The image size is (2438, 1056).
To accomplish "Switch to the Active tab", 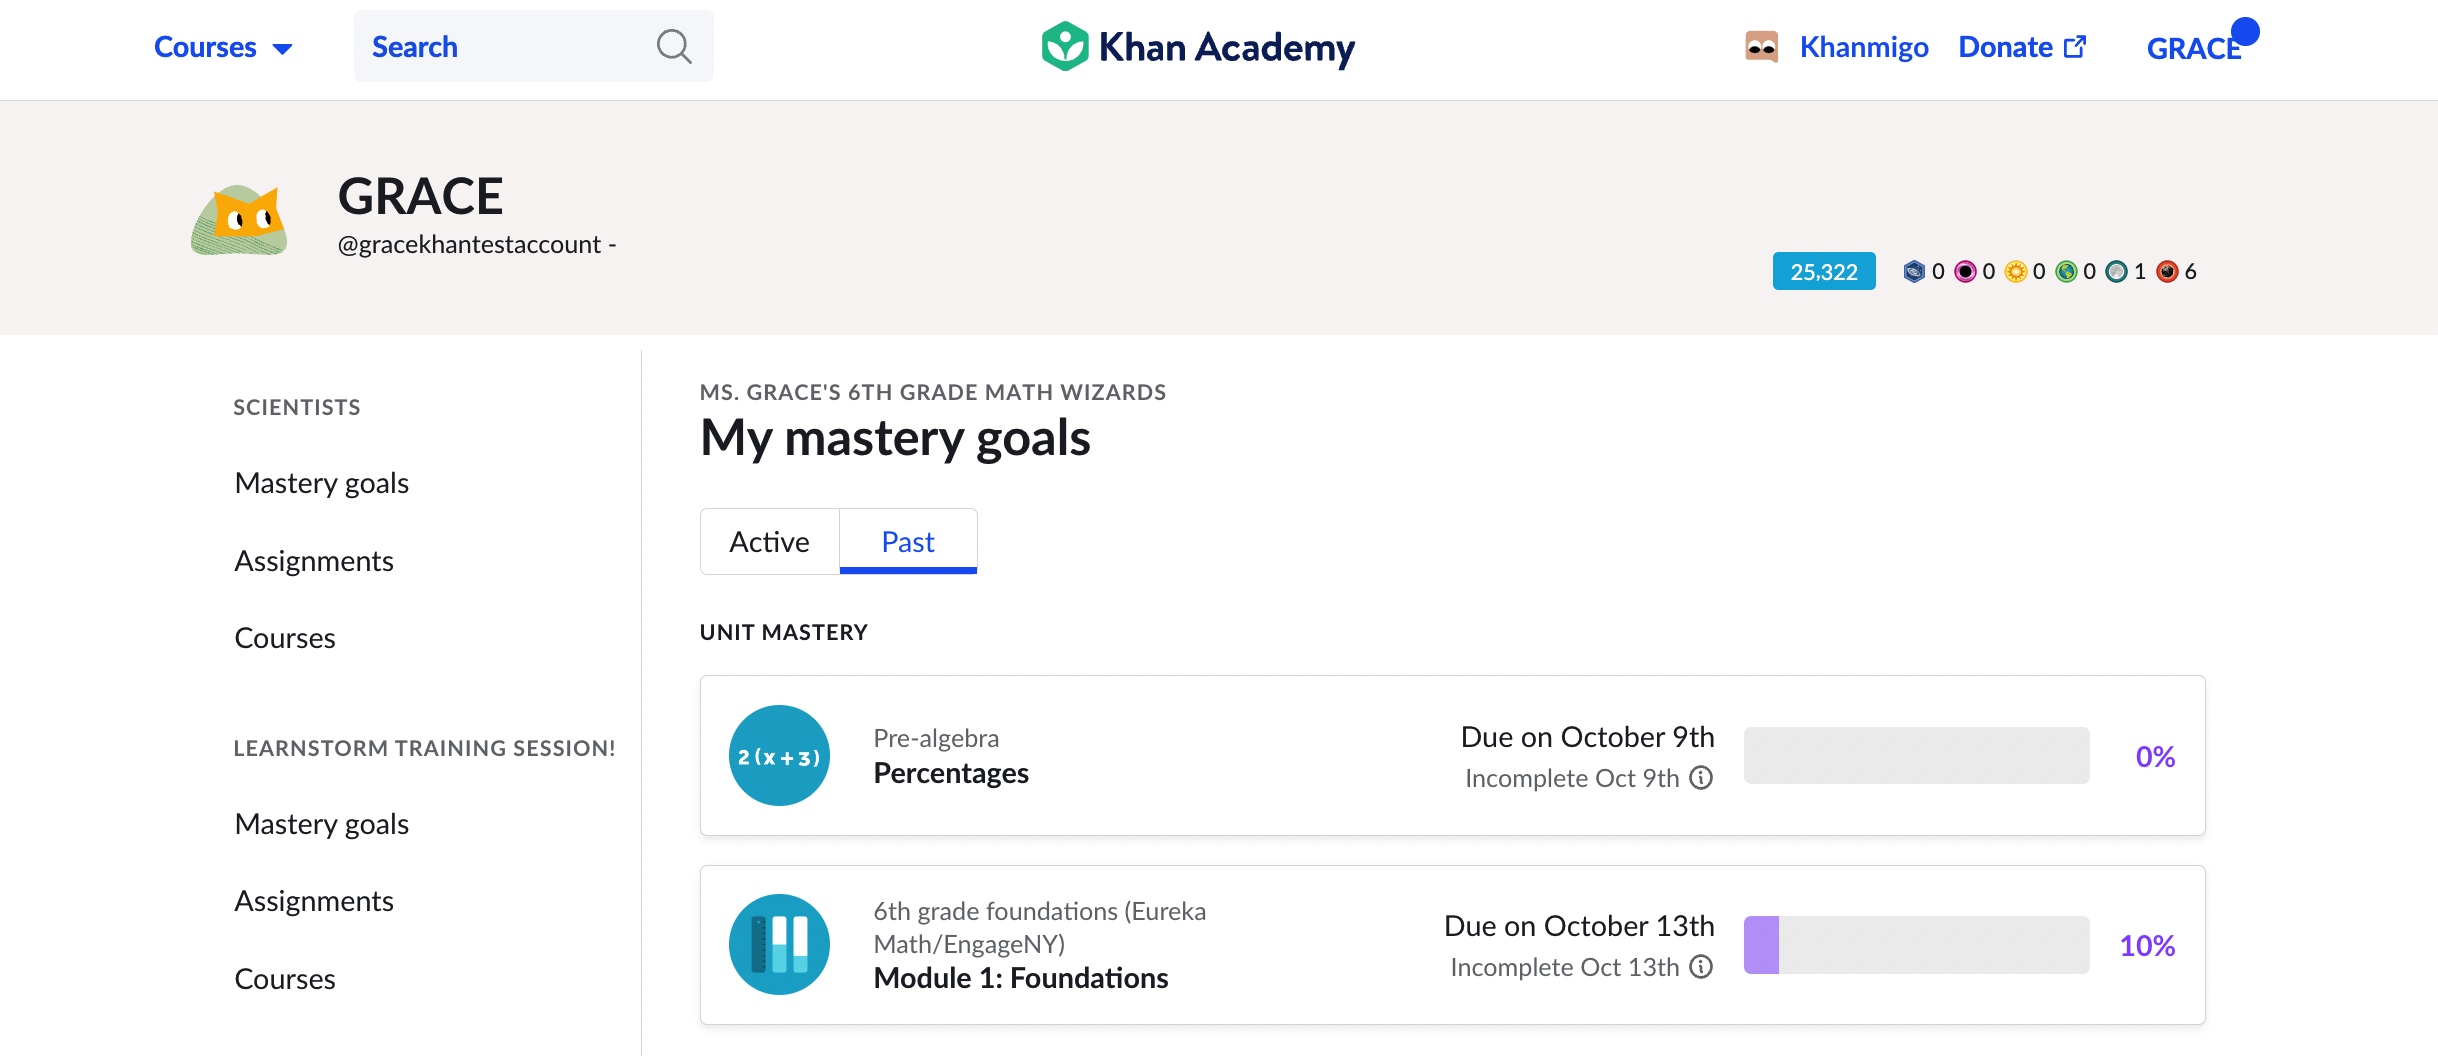I will pyautogui.click(x=769, y=541).
